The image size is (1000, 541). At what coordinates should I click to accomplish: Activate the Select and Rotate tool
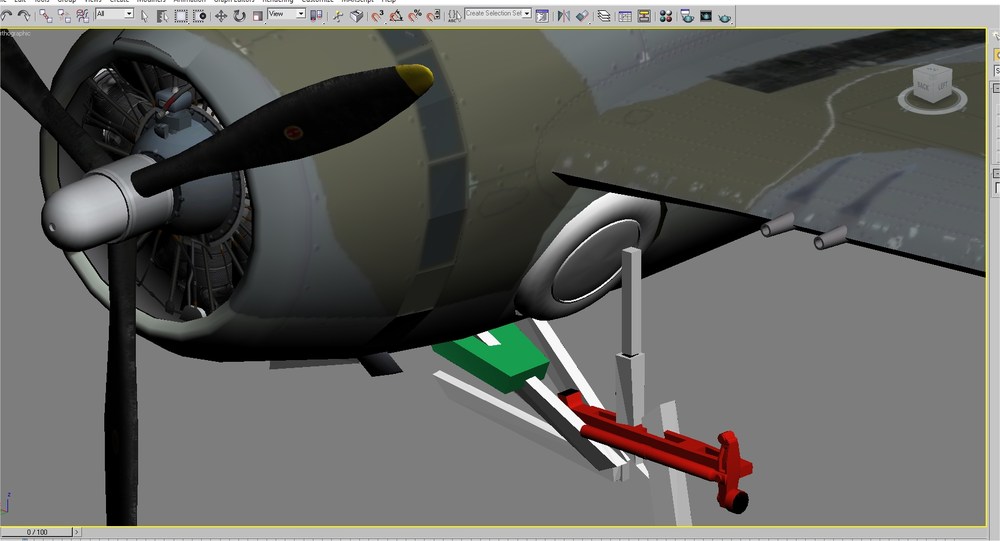pos(239,16)
